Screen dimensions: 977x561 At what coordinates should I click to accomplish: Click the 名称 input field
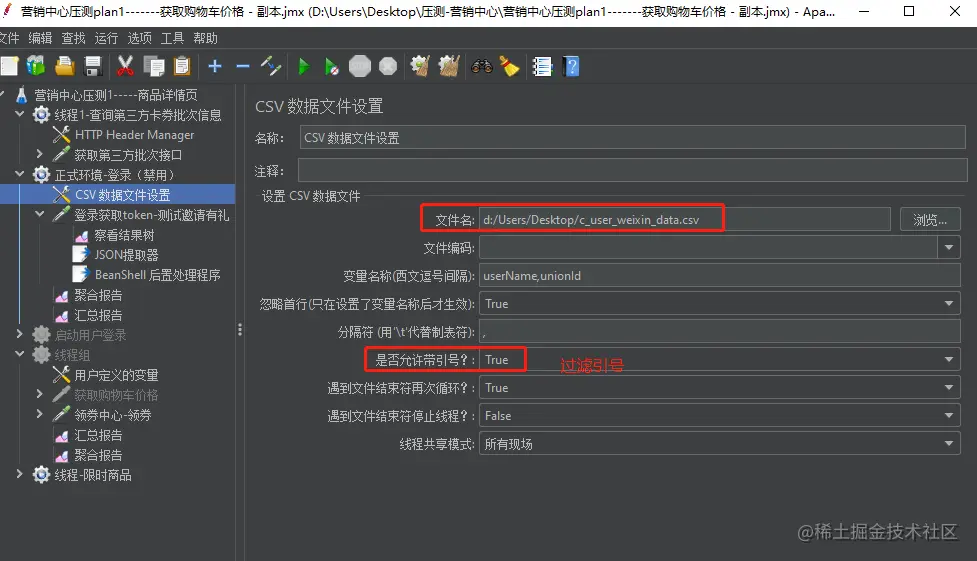[x=632, y=138]
